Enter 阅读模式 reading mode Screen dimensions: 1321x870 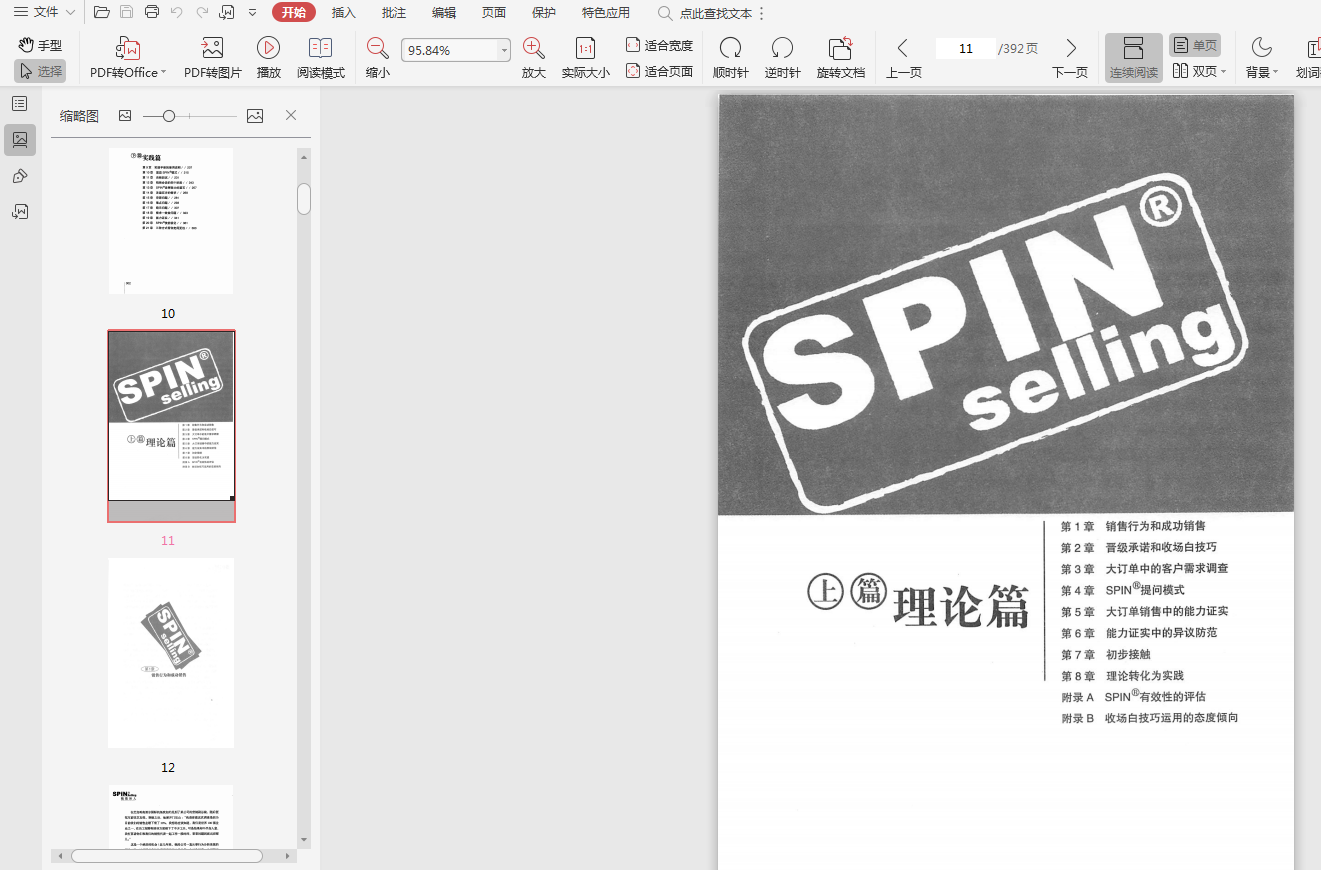(320, 48)
